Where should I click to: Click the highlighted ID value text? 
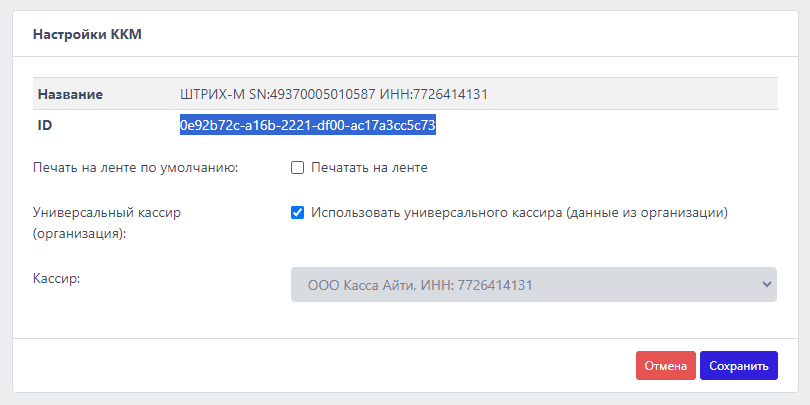(308, 126)
